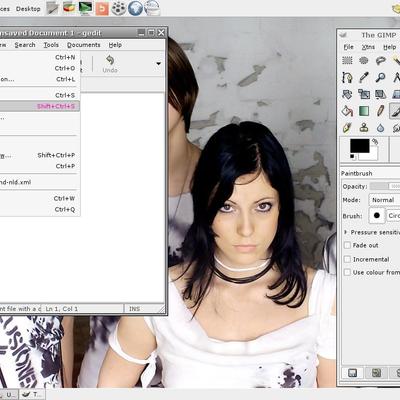Open the recent file ending nd-nld.xml

click(x=40, y=182)
